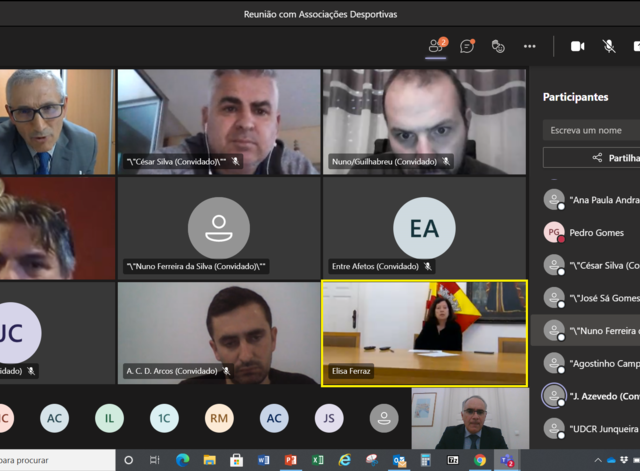Open the participants panel icon in toolbar
This screenshot has height=471, width=640.
(436, 46)
